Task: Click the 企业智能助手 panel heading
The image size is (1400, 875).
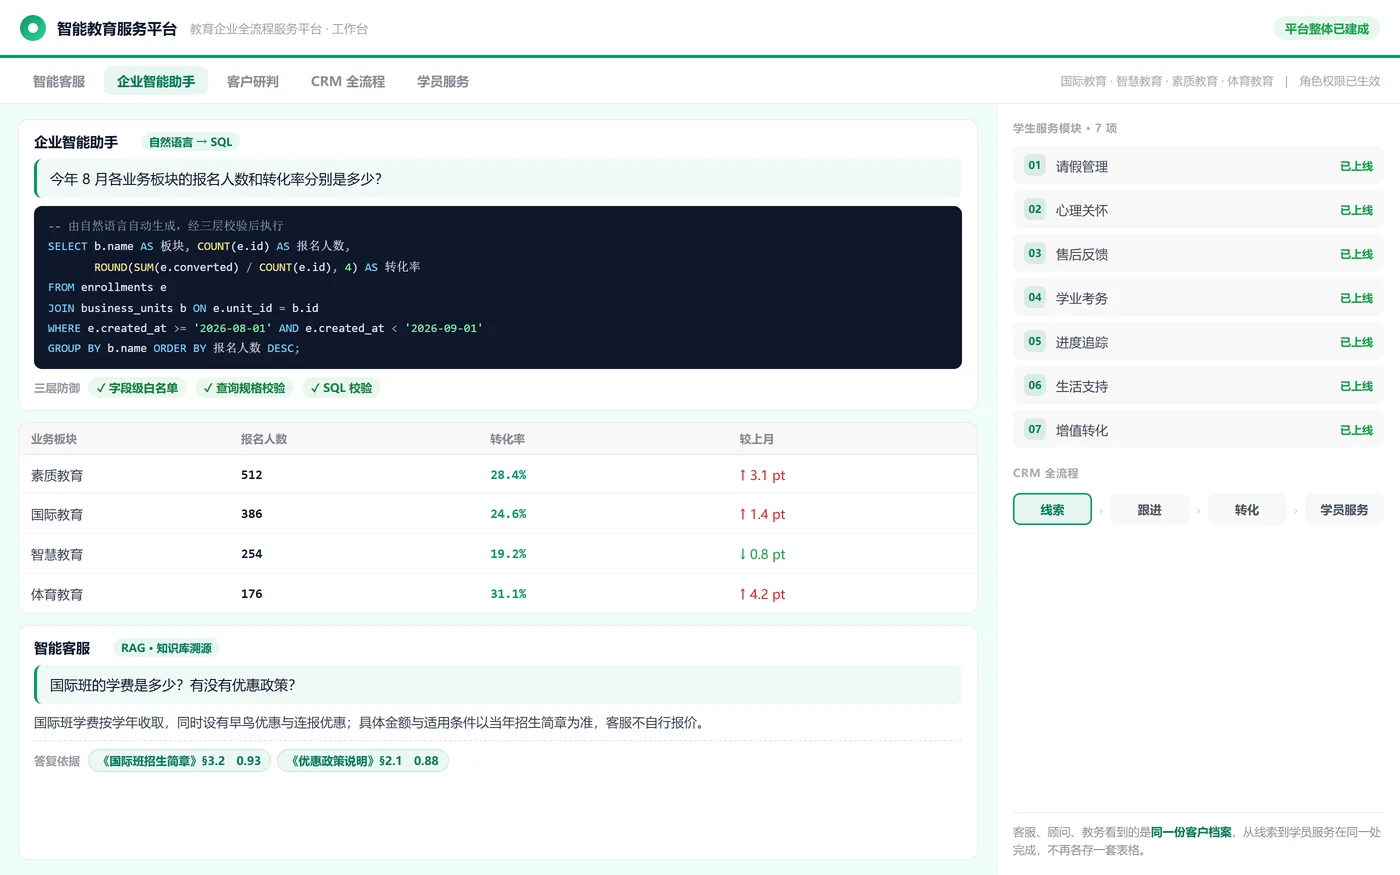Action: (76, 142)
